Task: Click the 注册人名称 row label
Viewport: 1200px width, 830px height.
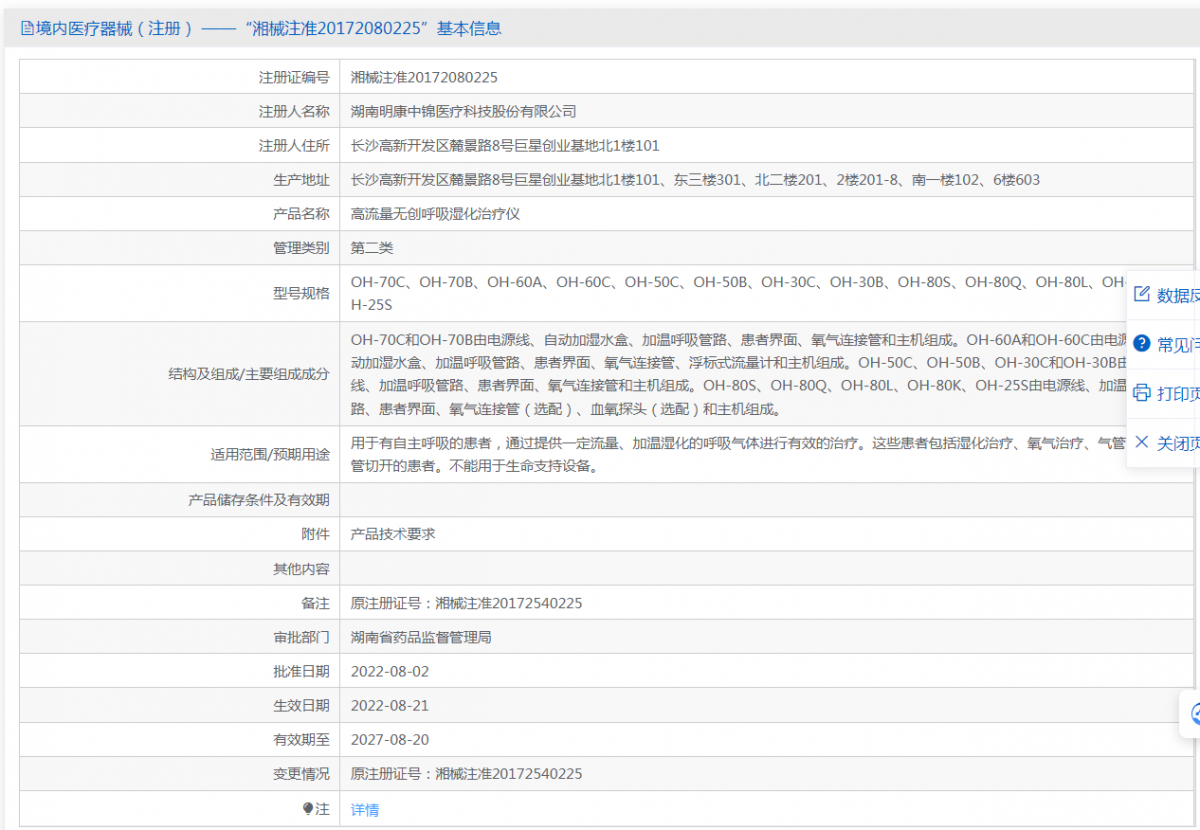Action: click(x=294, y=111)
